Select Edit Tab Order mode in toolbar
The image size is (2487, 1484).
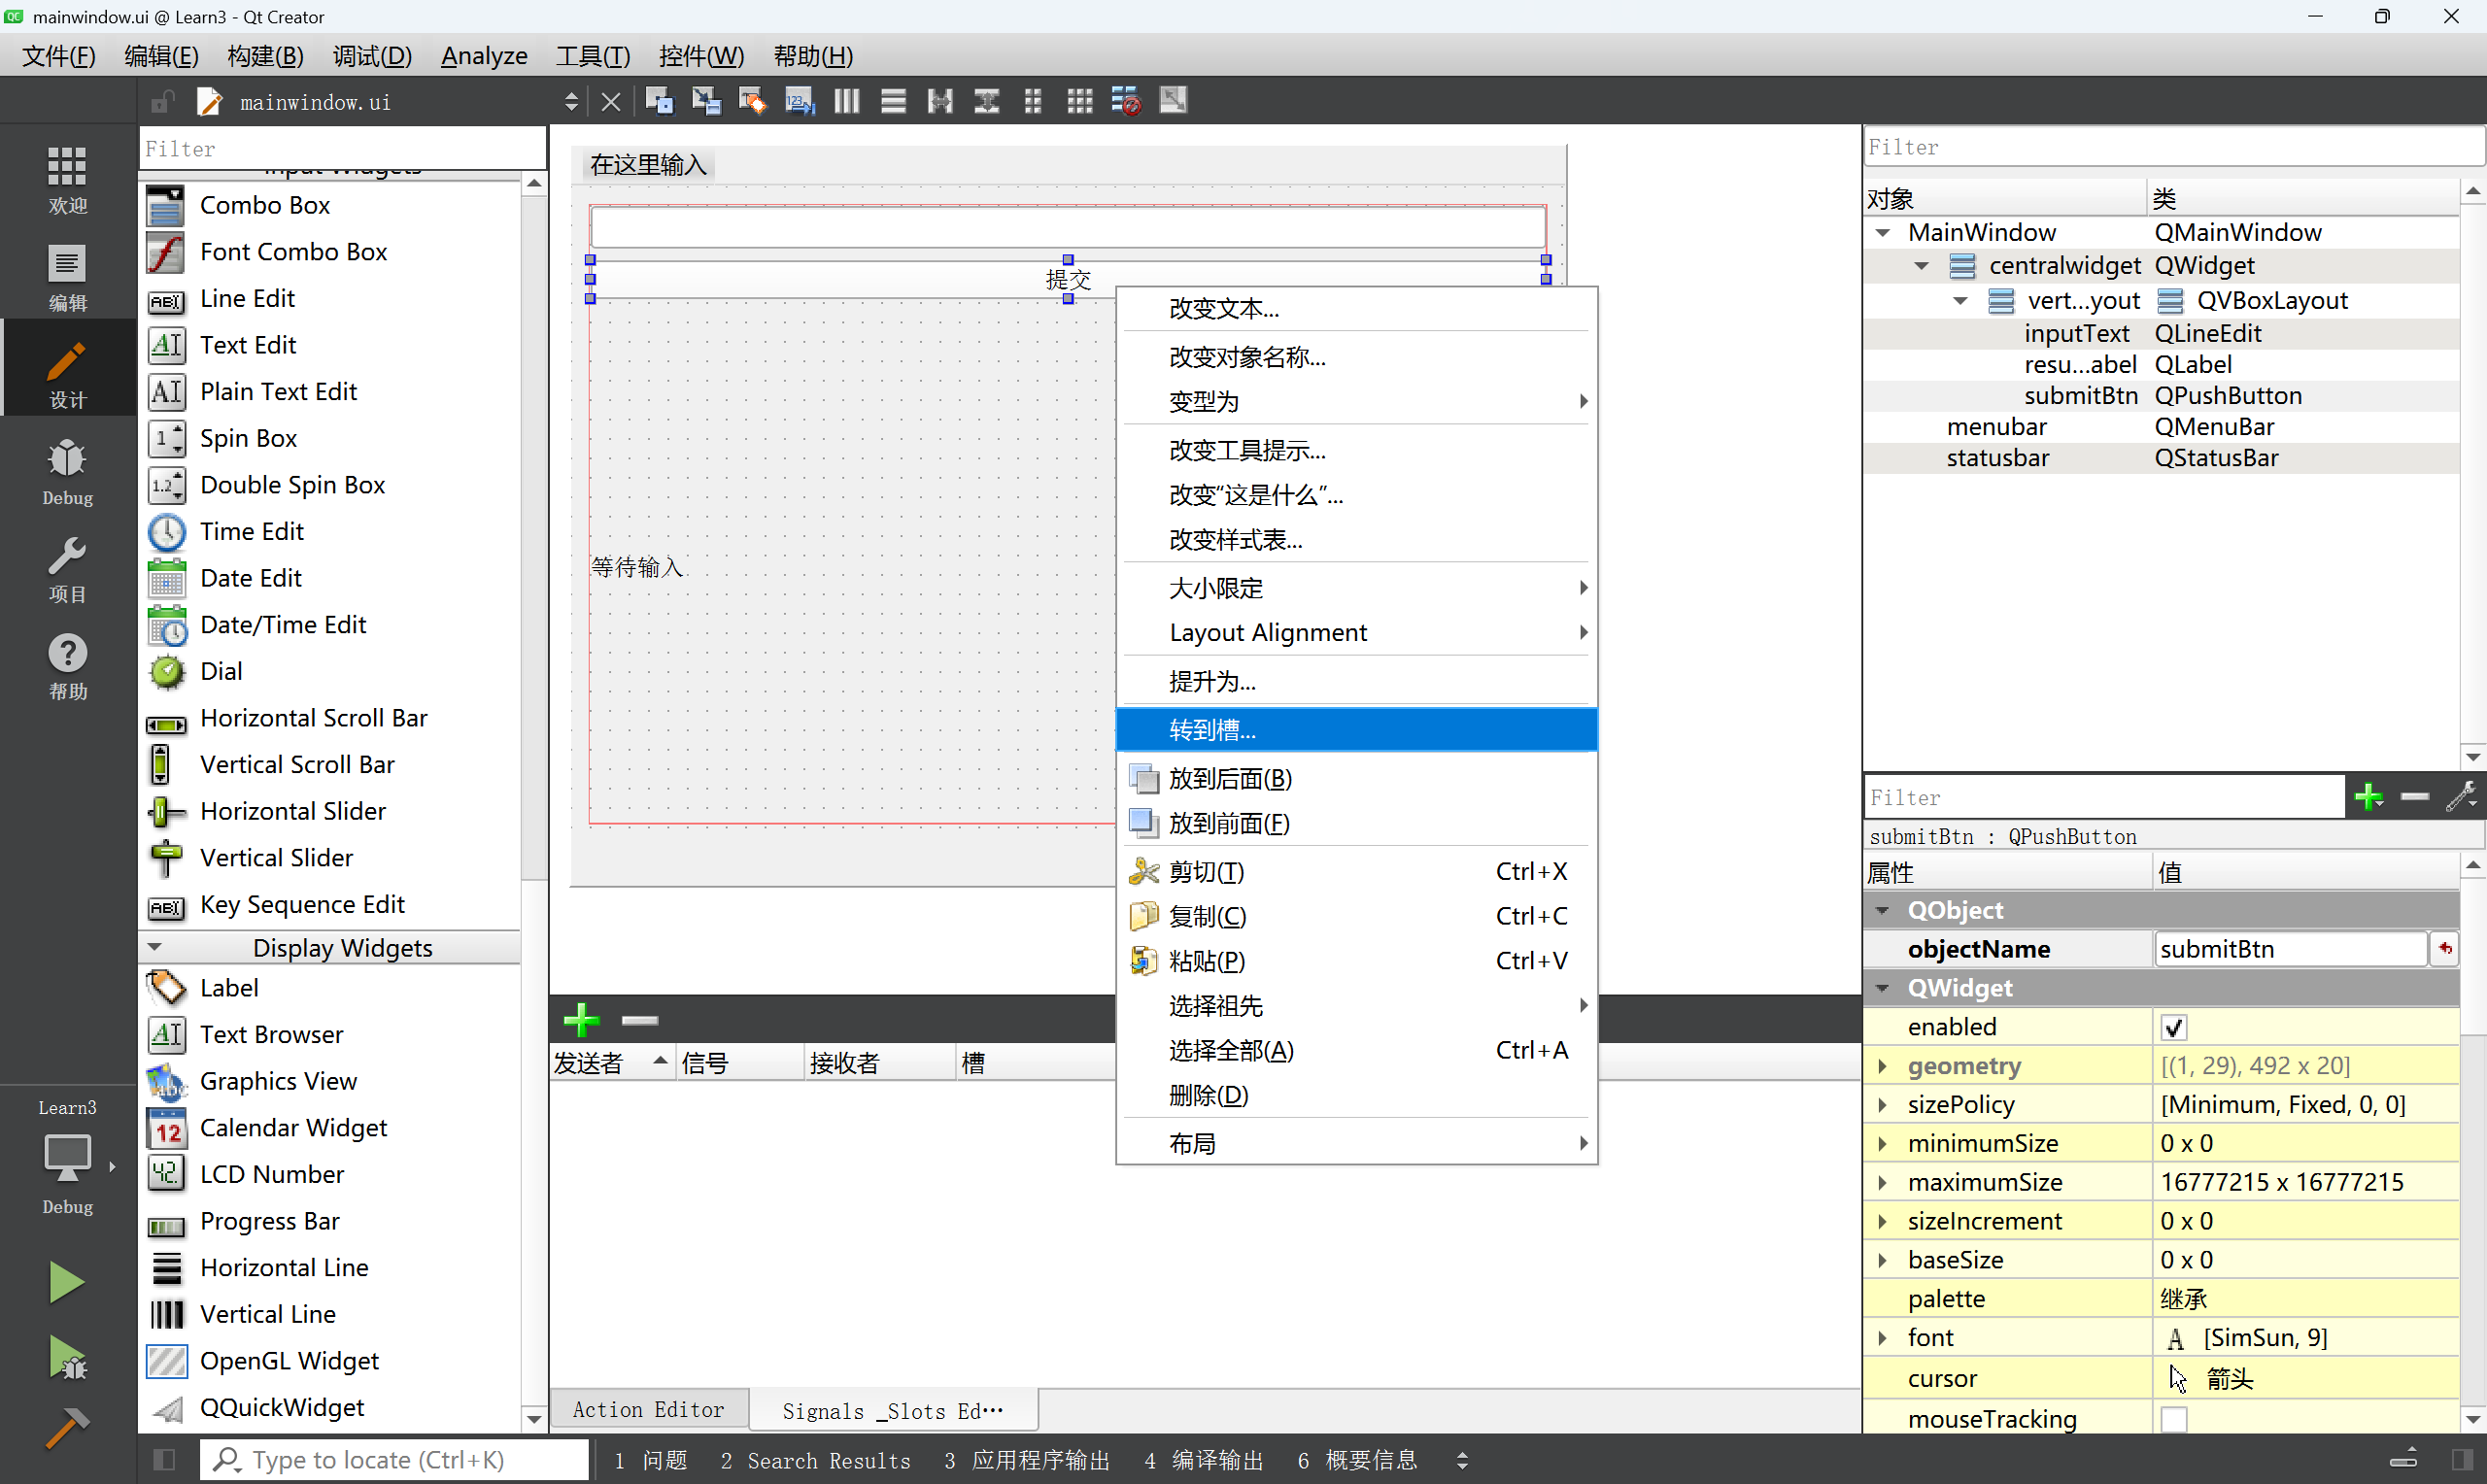coord(800,101)
